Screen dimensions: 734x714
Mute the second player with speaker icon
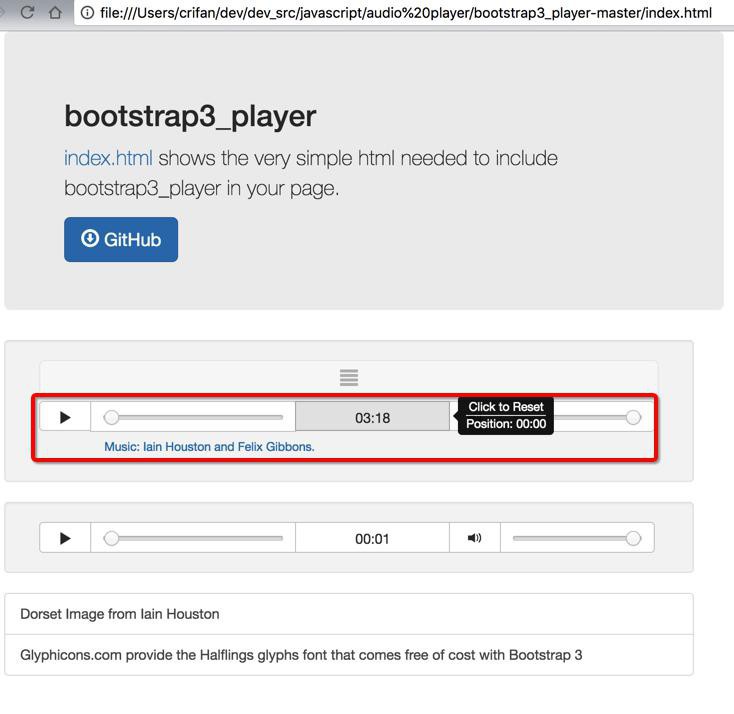475,538
